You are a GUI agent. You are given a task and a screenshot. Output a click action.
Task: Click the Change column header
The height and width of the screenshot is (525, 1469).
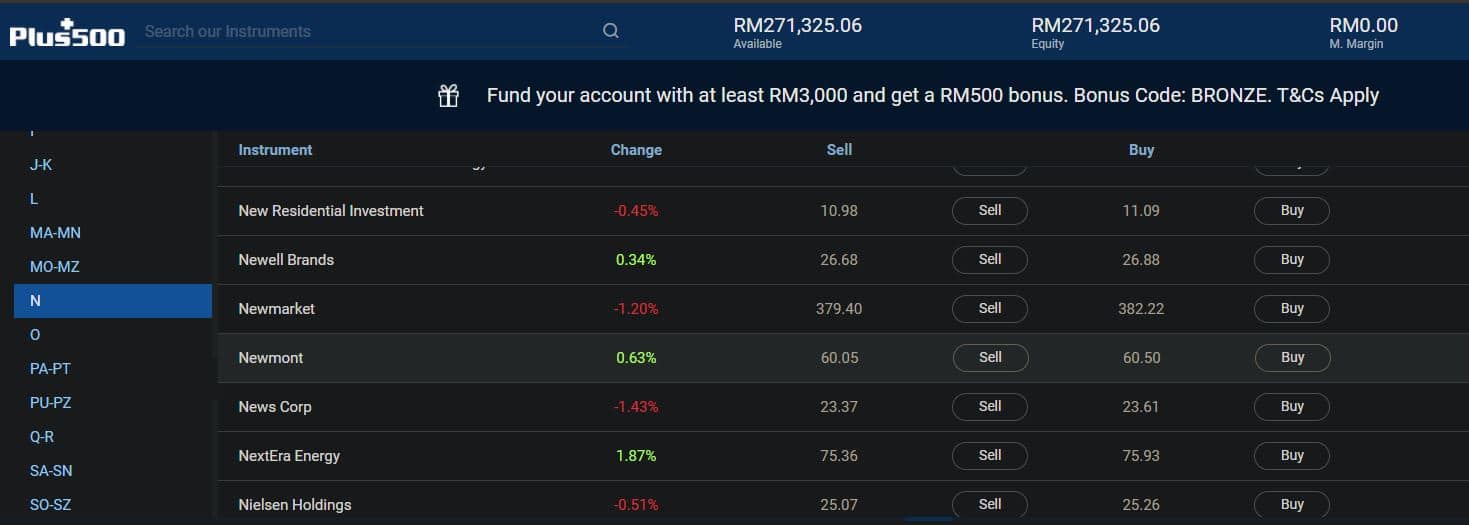coord(636,150)
